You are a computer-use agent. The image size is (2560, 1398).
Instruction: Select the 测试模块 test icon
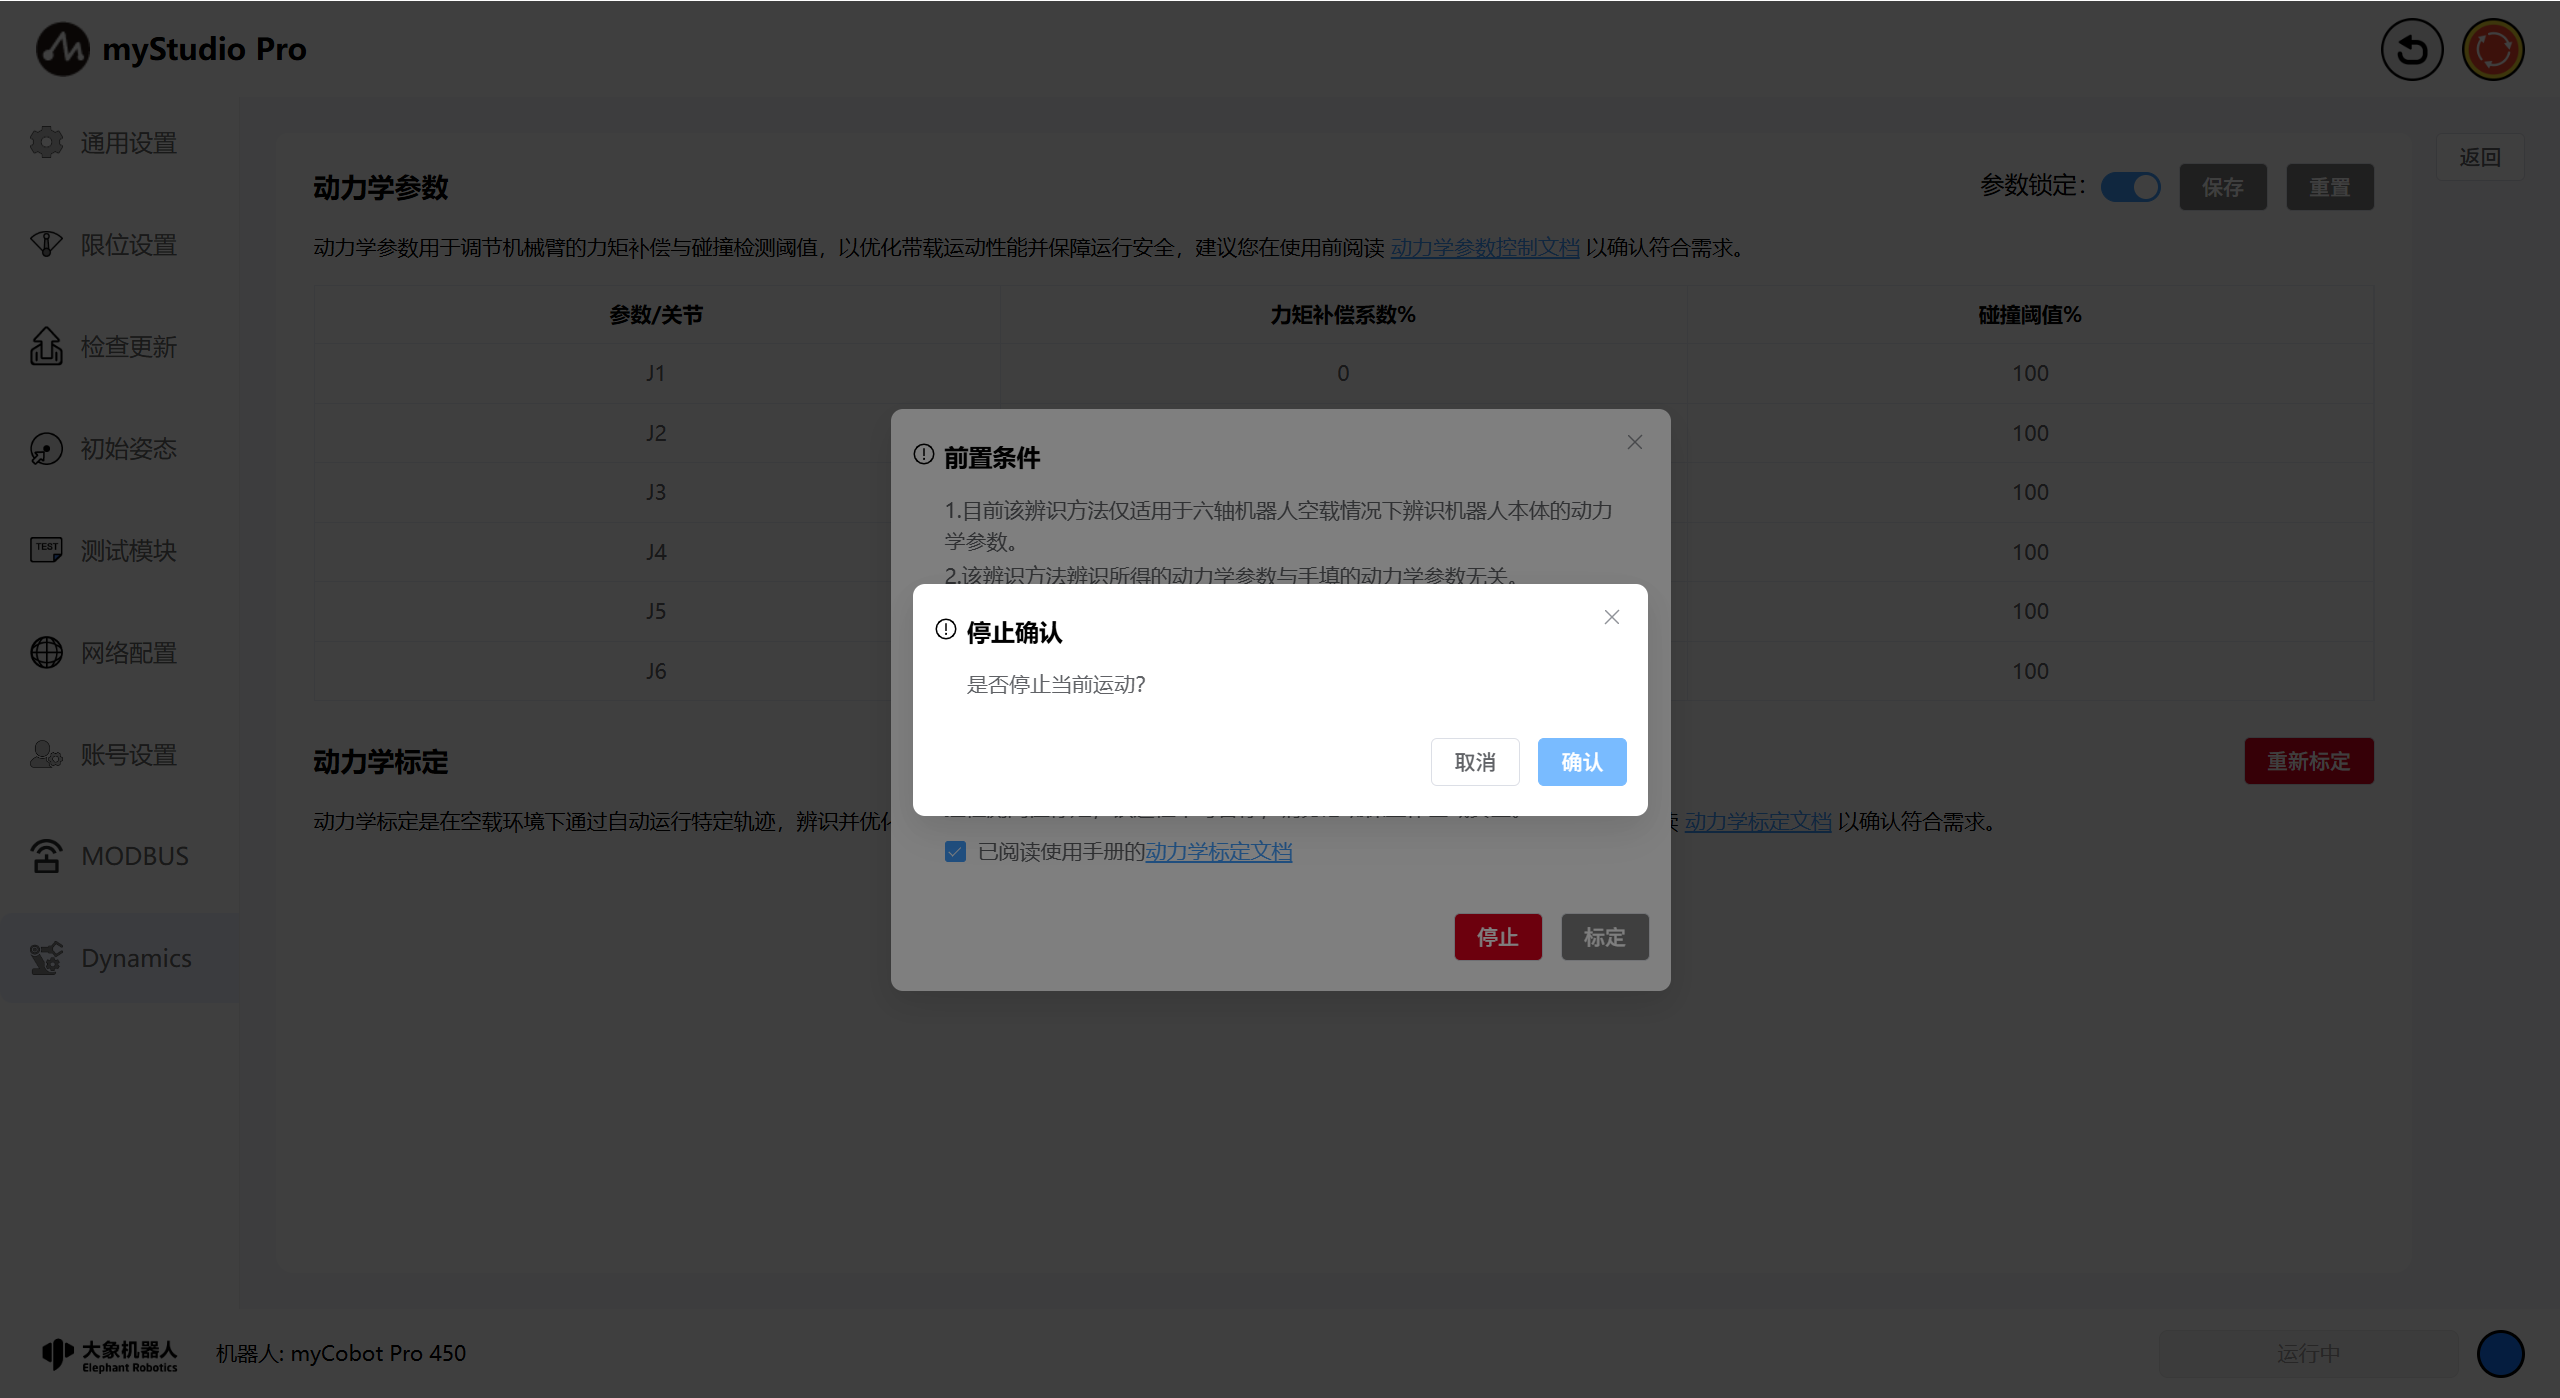(x=46, y=550)
